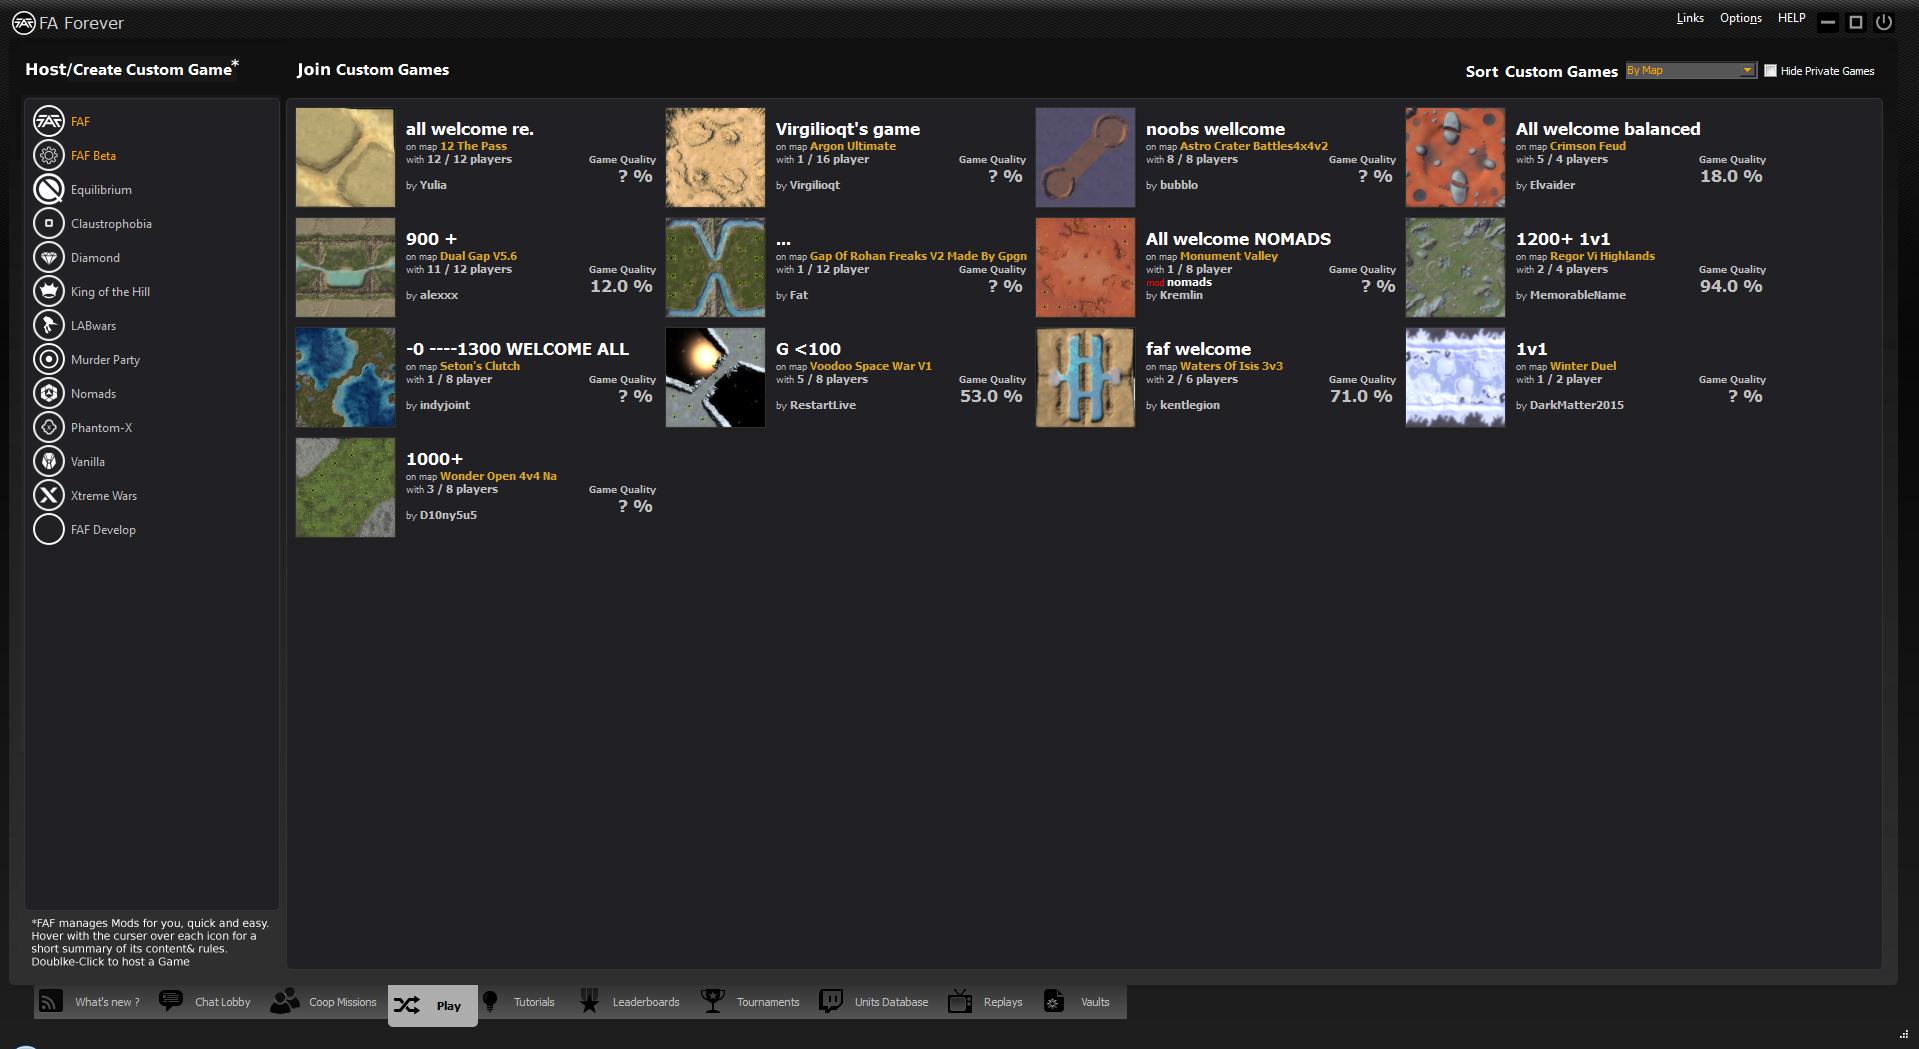Viewport: 1919px width, 1049px height.
Task: Switch to the Replays tab
Action: [x=1003, y=1002]
